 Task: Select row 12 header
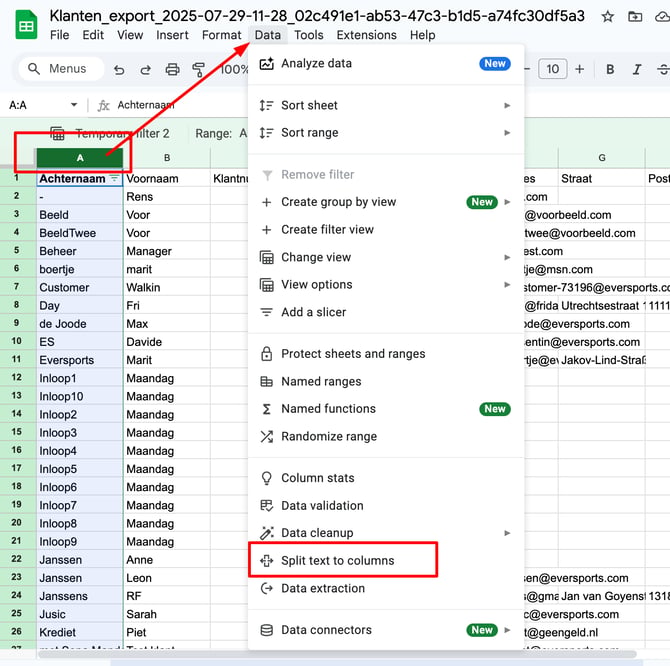17,378
